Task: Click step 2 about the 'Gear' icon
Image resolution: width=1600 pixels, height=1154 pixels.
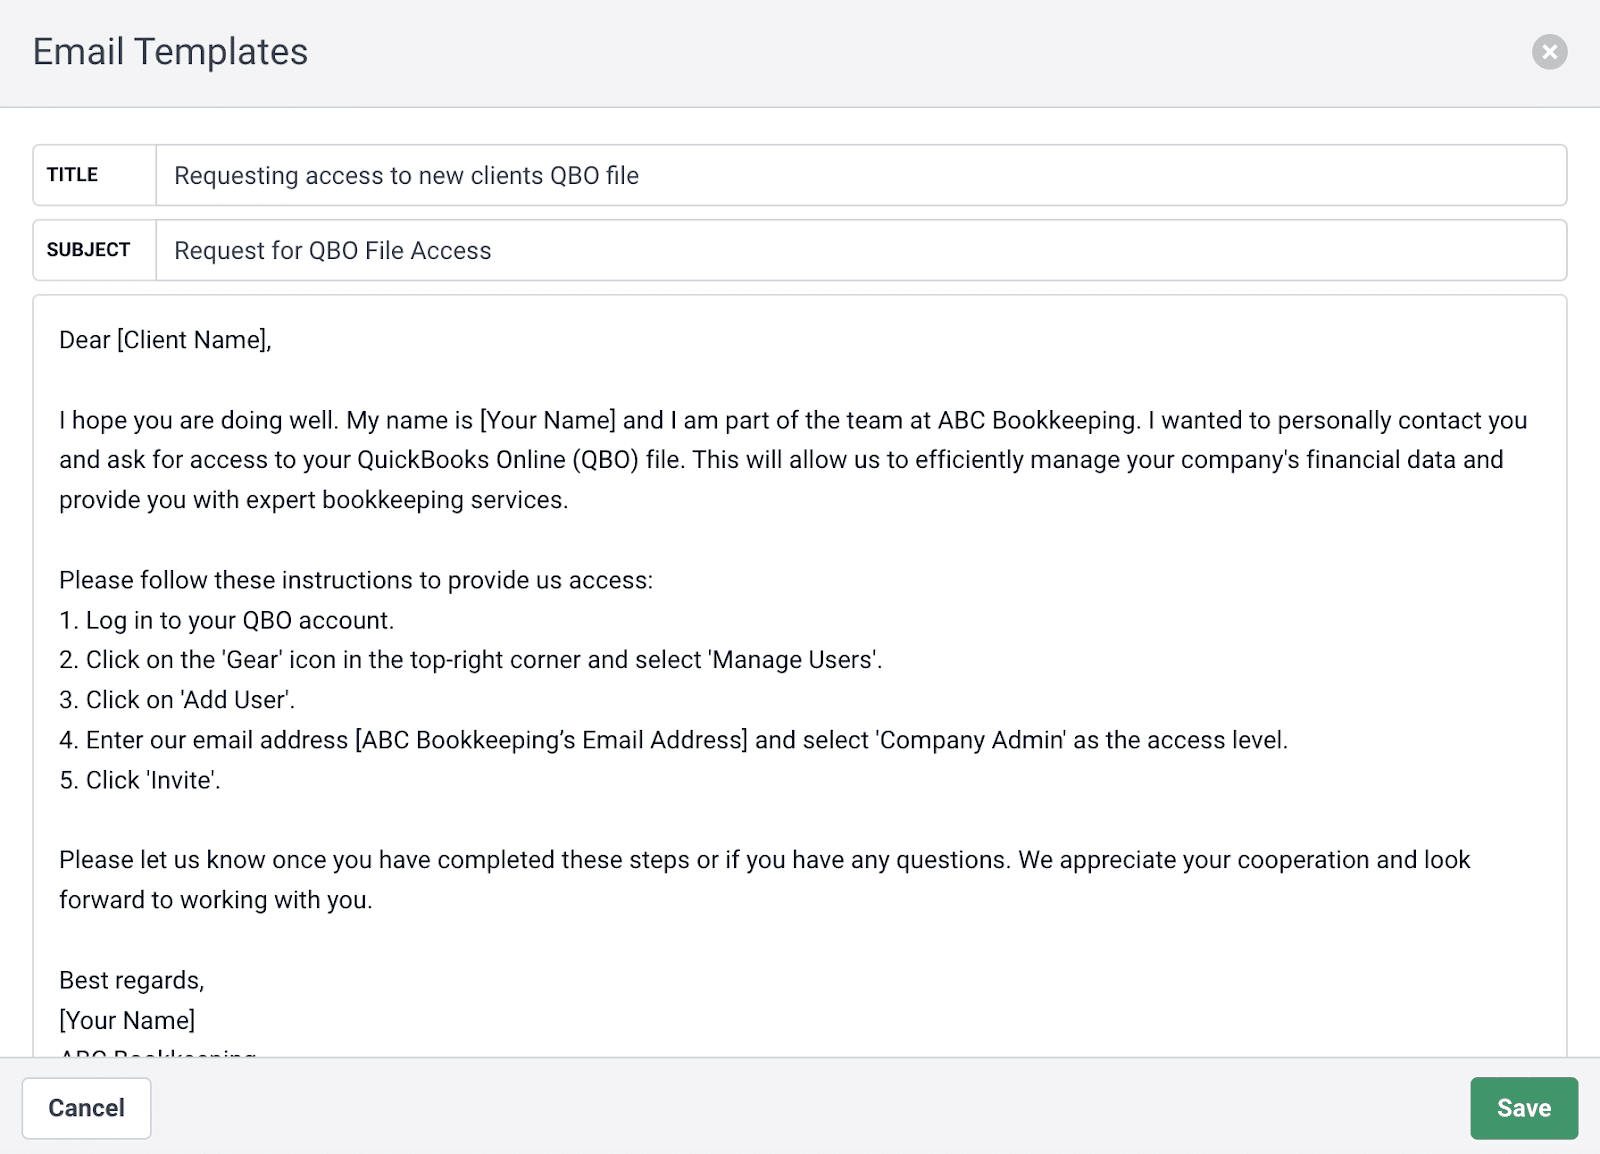Action: pyautogui.click(x=471, y=660)
